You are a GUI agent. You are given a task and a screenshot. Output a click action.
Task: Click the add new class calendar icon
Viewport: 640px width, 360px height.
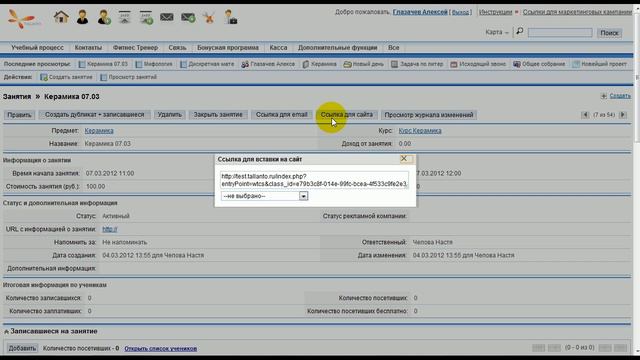(x=146, y=17)
